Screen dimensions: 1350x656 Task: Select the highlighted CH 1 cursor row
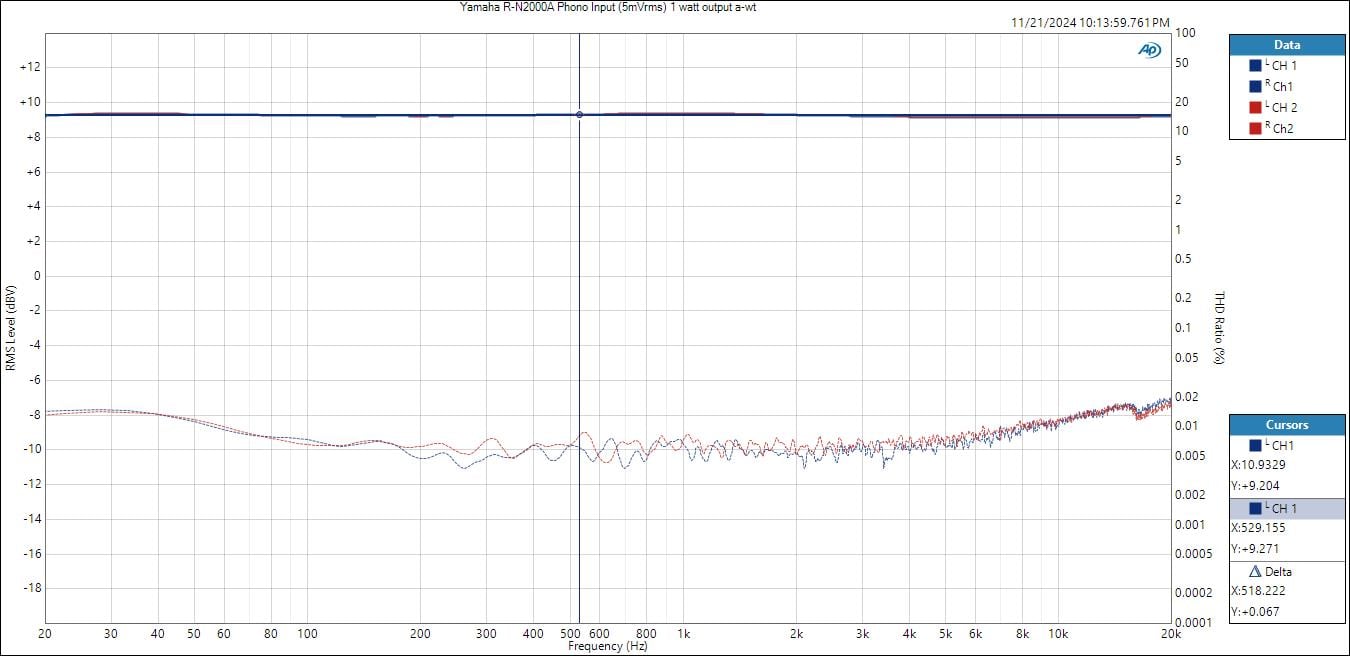tap(1286, 509)
